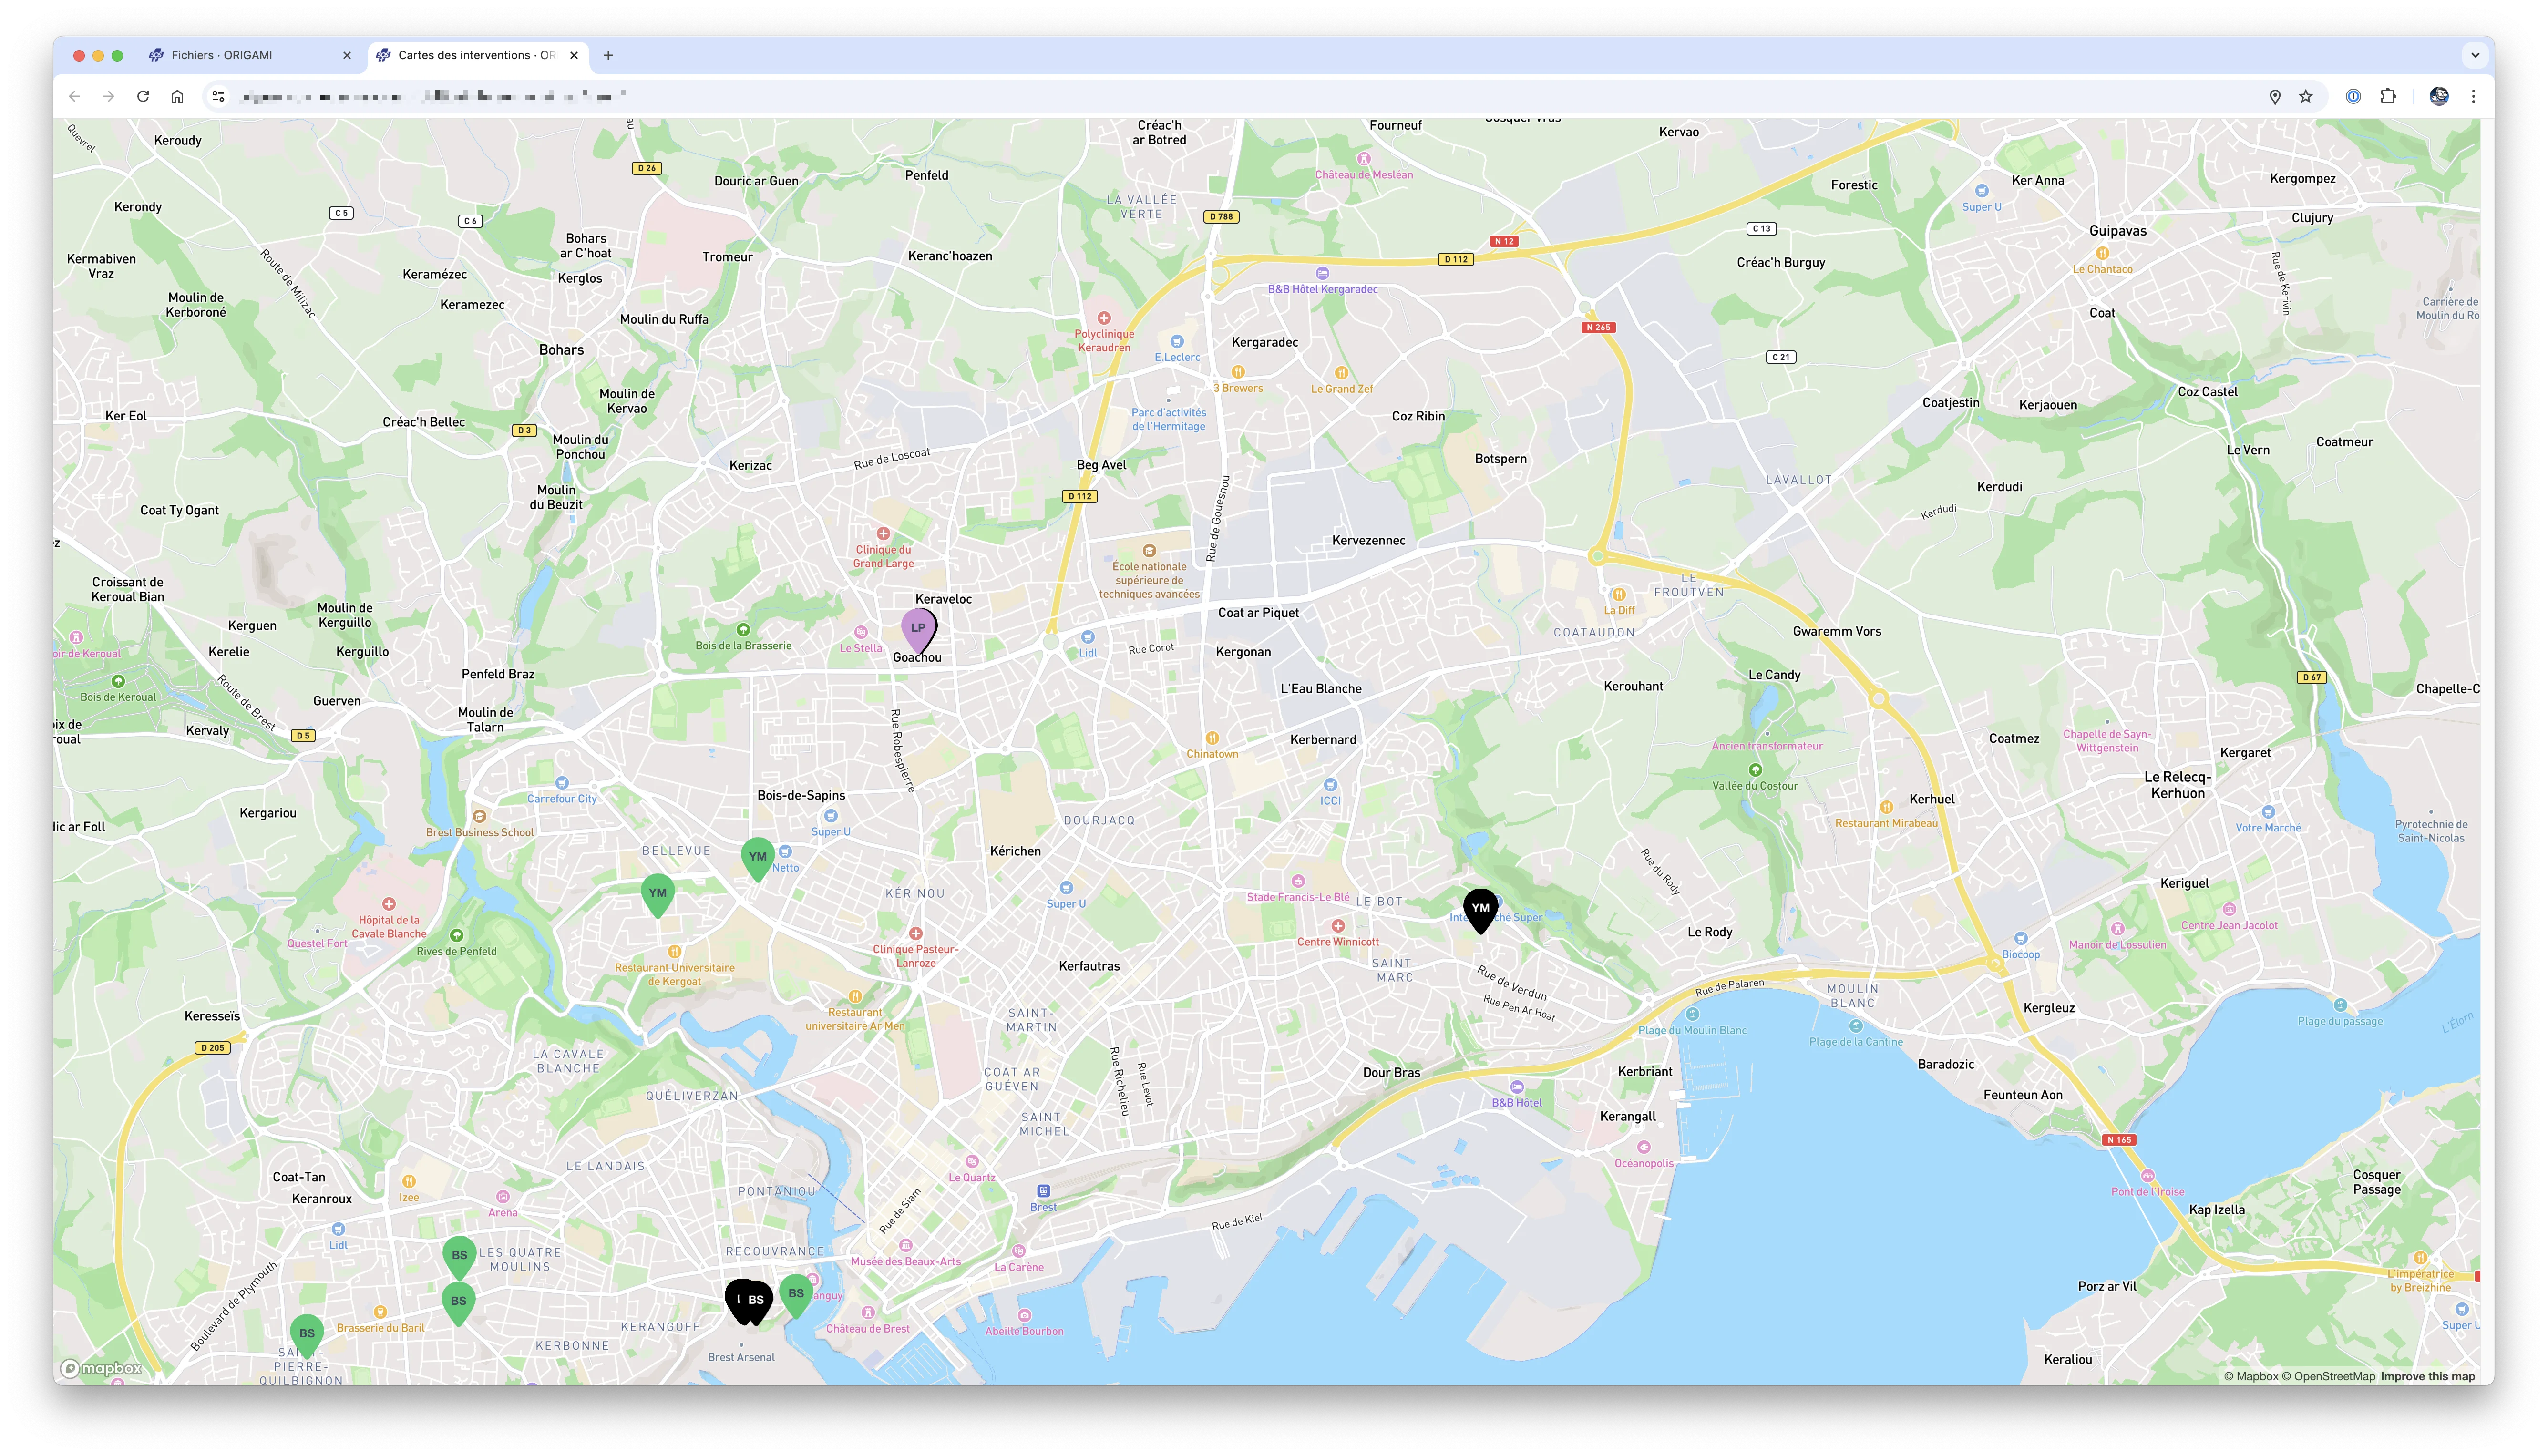
Task: Click the Stade Francis-Le Blé label
Action: 1297,897
